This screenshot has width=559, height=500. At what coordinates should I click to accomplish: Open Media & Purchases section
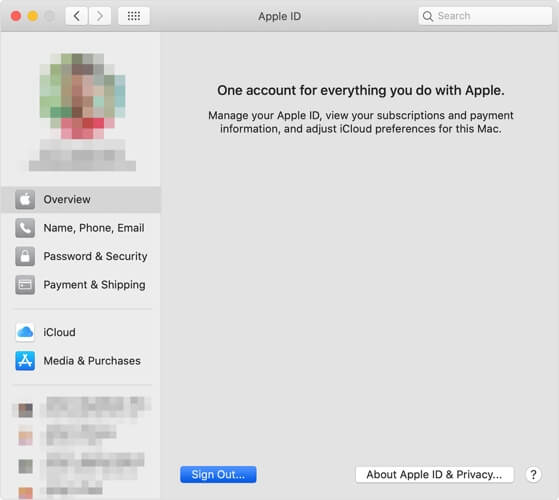tap(81, 361)
